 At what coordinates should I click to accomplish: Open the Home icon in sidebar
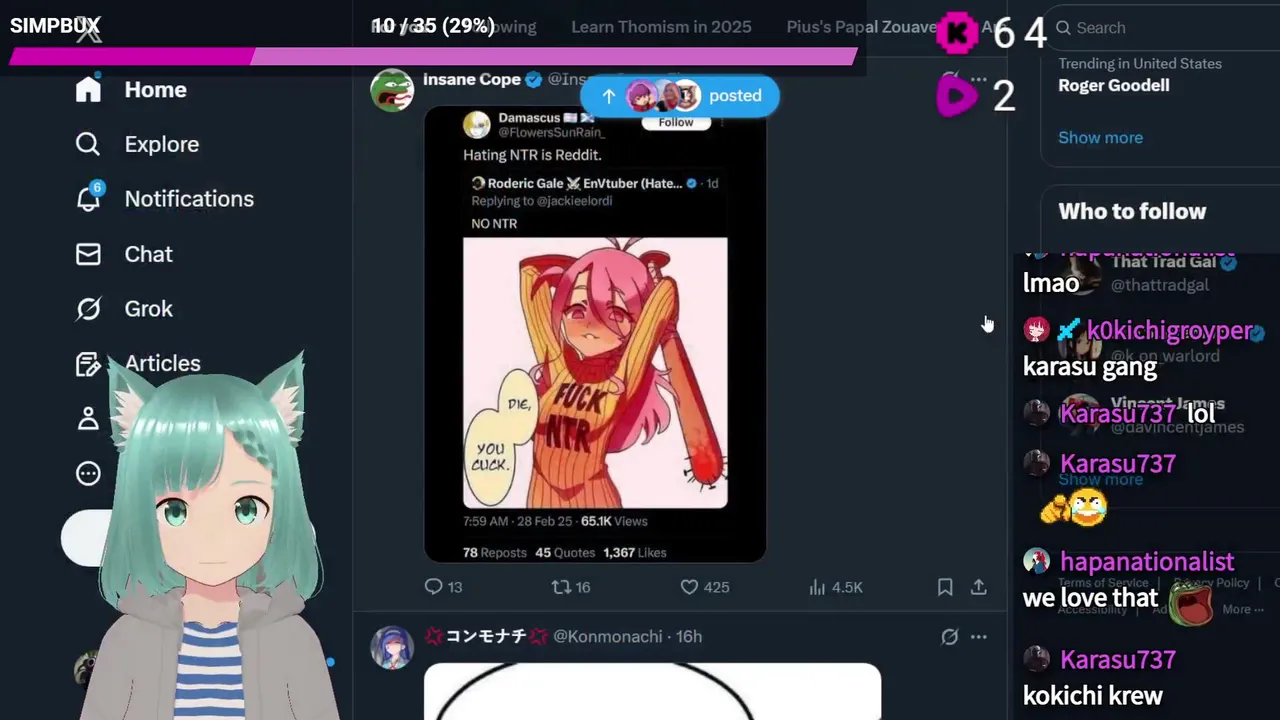coord(88,89)
